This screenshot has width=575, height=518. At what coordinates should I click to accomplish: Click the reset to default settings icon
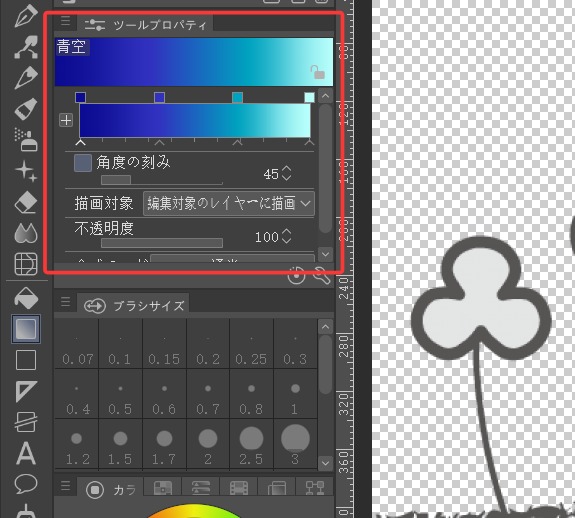(296, 275)
